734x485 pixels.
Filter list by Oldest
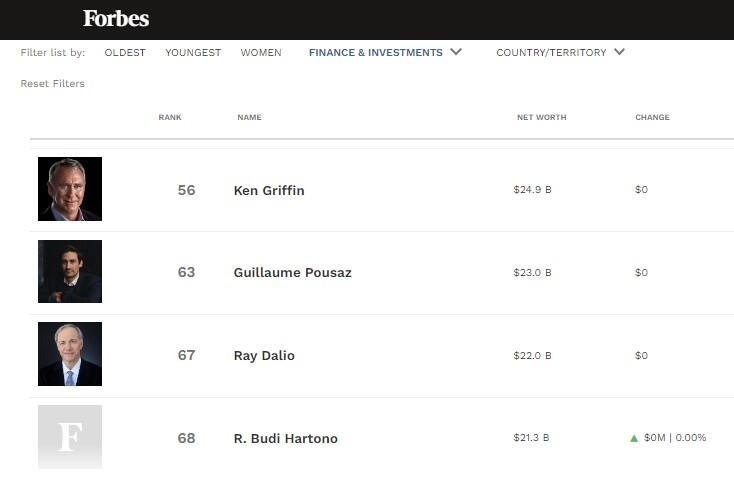(125, 52)
